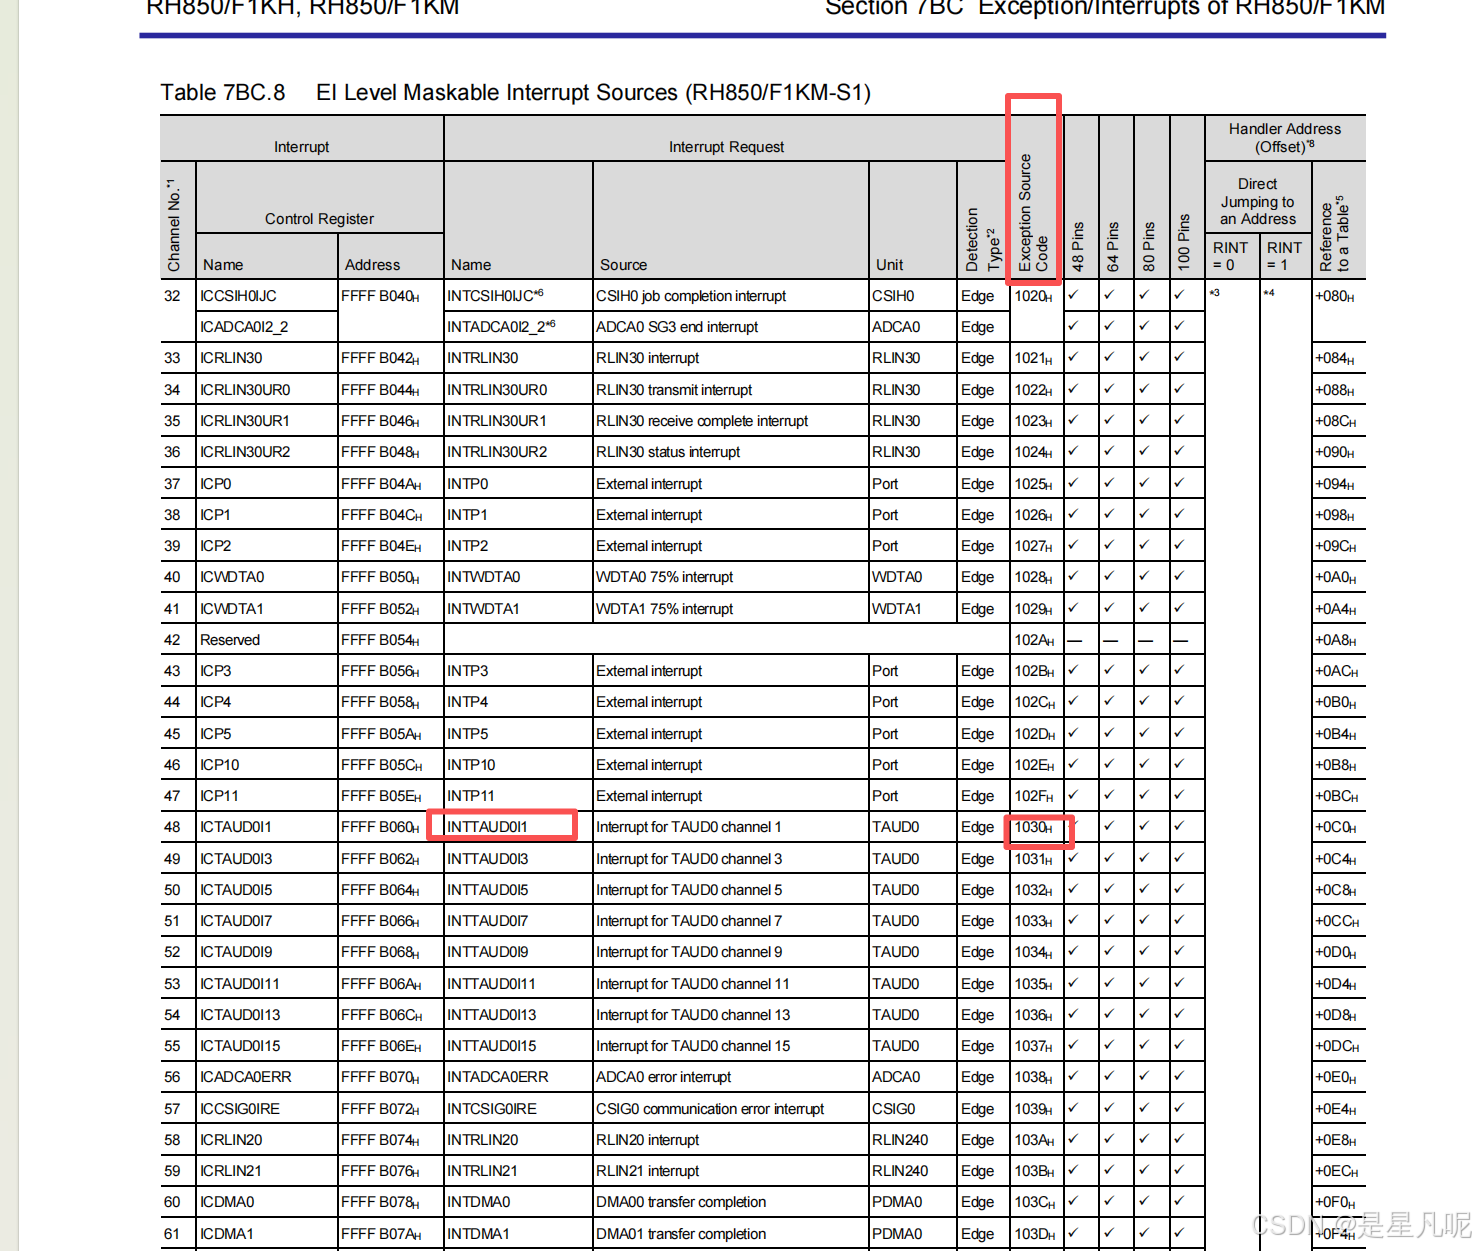
Task: Click the 'Reserved' entry for channel 42
Action: pyautogui.click(x=230, y=640)
